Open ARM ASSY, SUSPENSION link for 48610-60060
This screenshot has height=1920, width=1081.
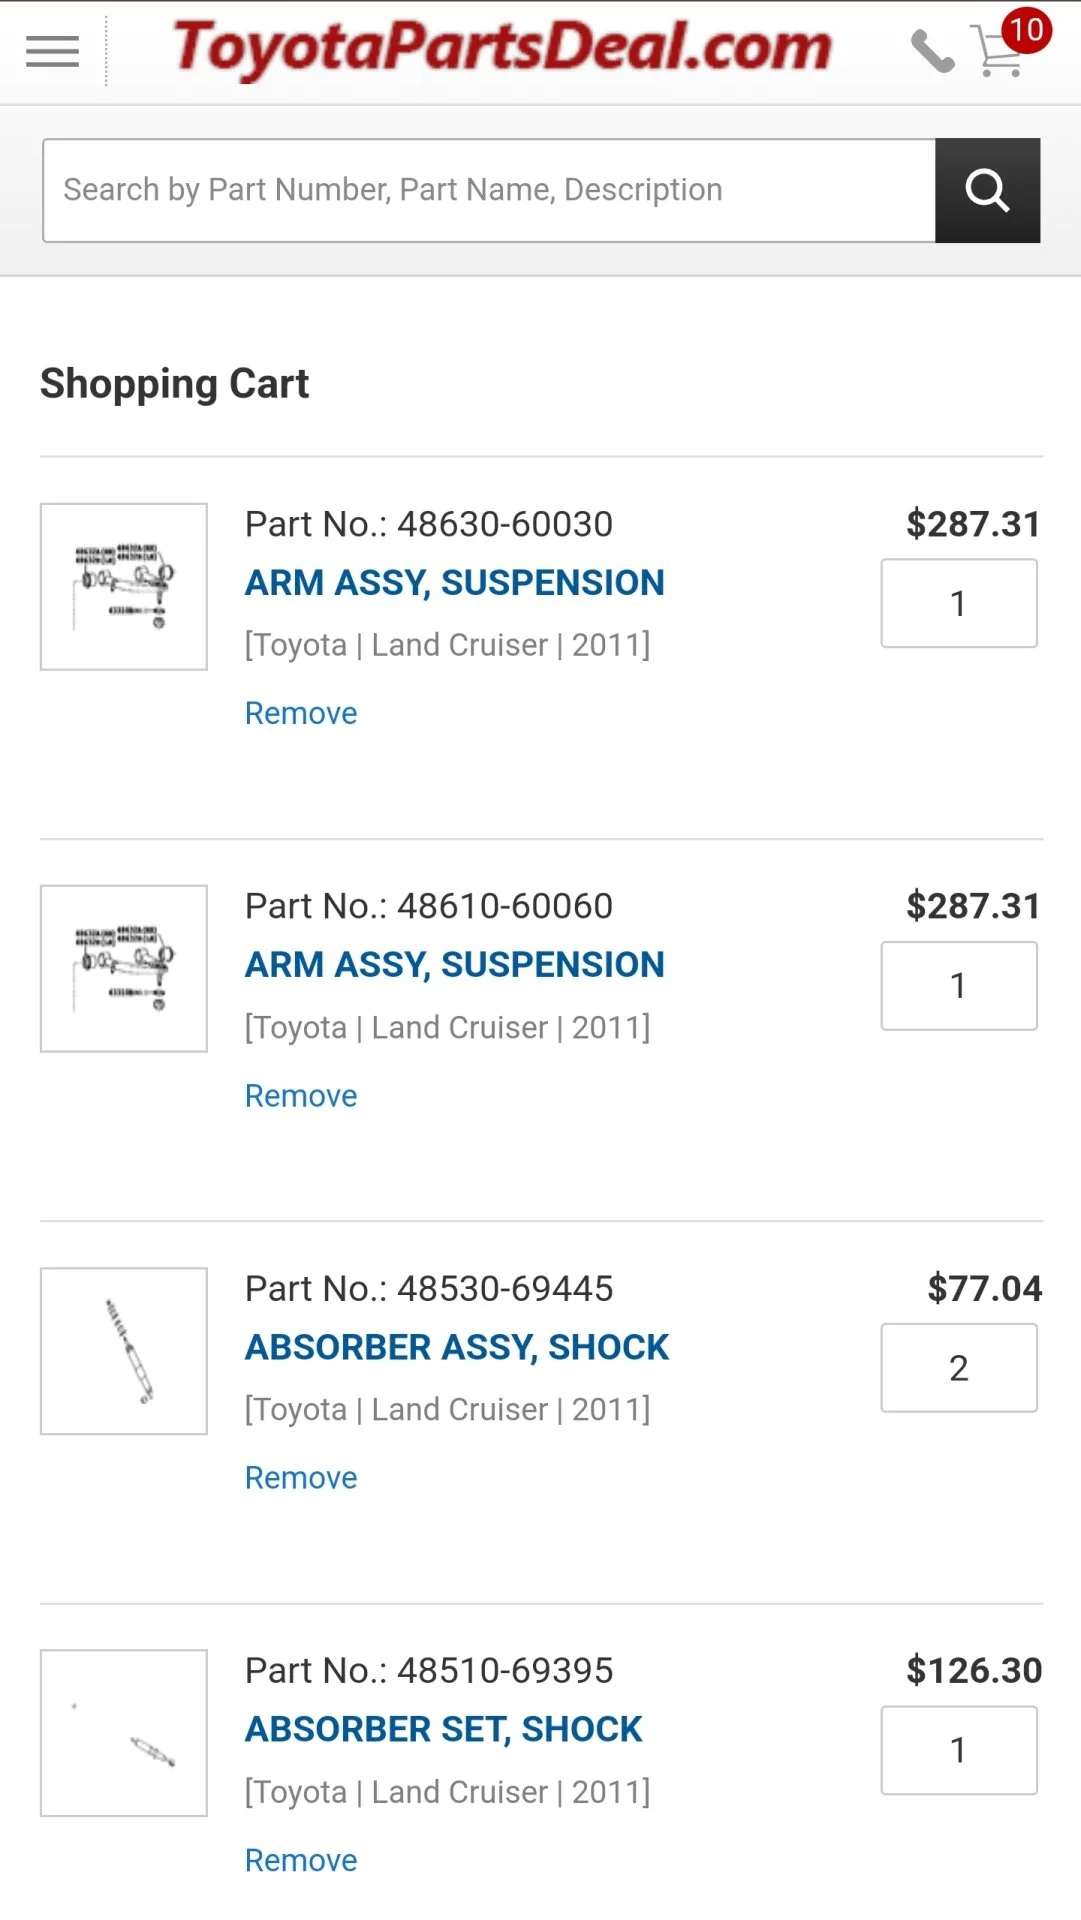(455, 965)
